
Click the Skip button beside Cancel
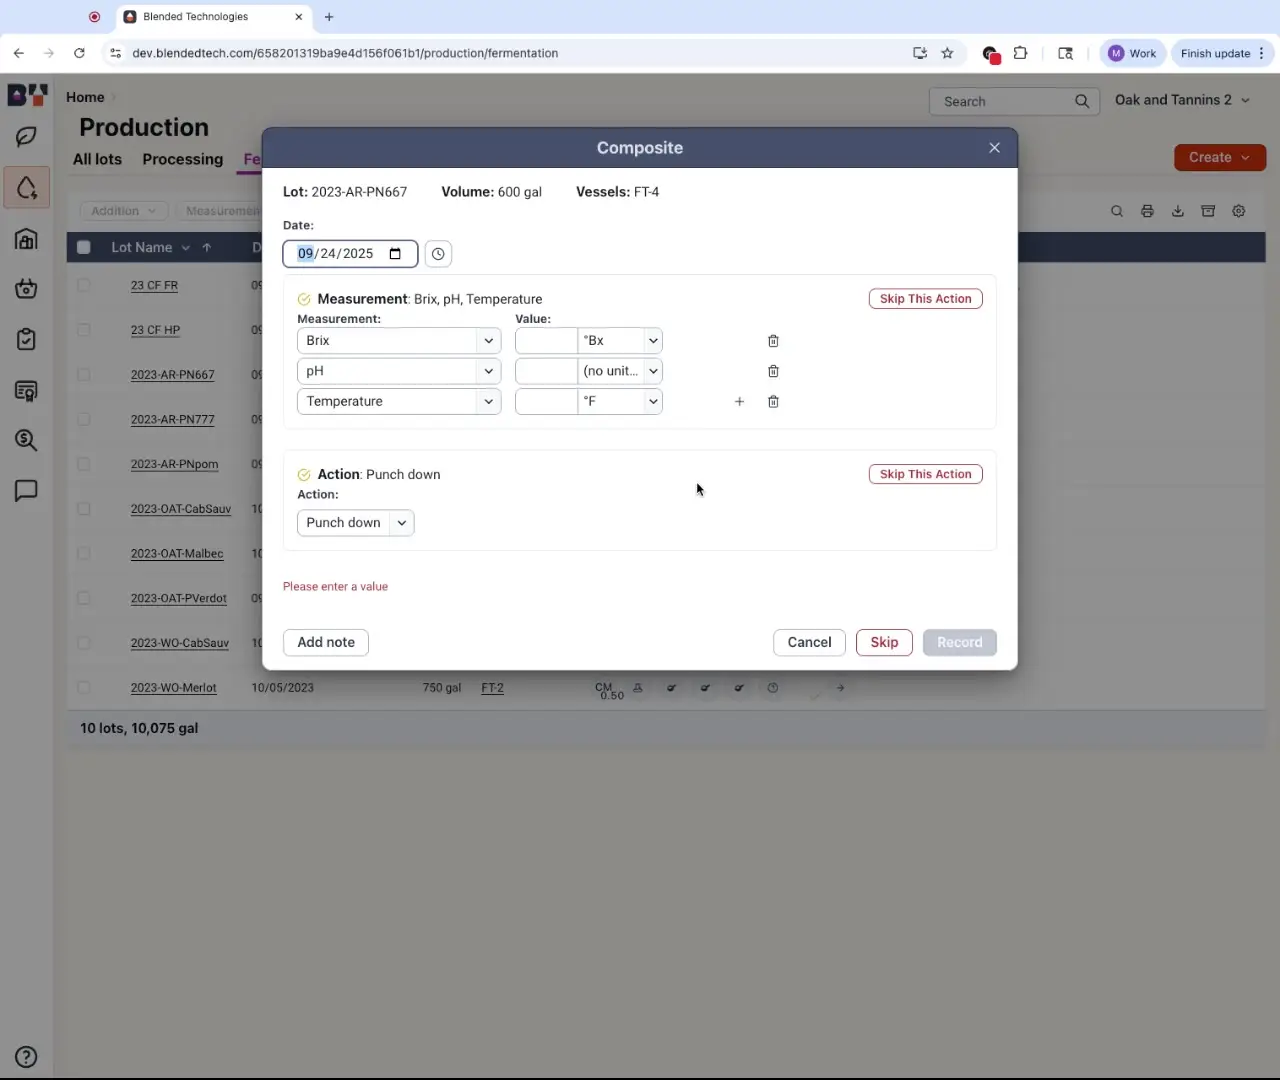coord(884,642)
